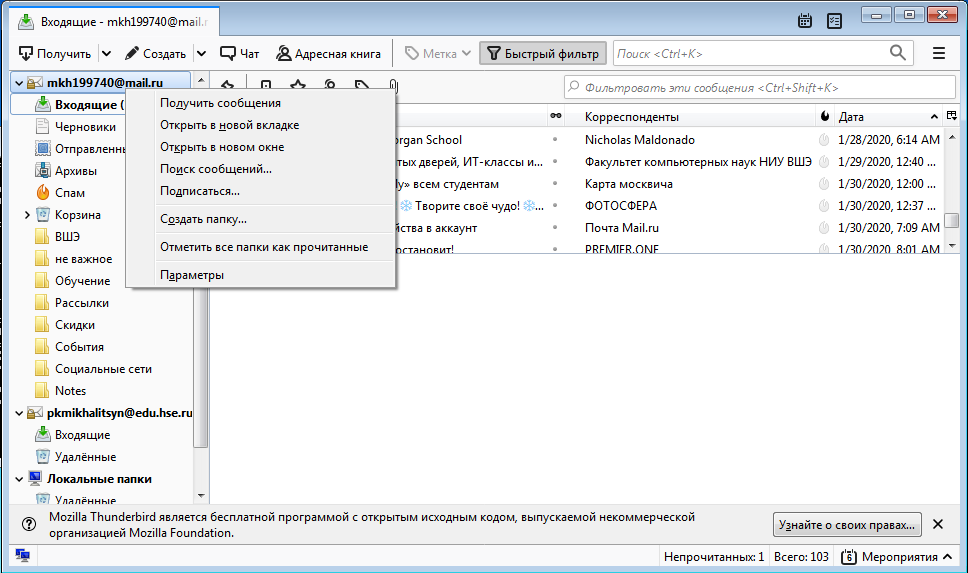Open Адресная книга address book

coord(328,54)
